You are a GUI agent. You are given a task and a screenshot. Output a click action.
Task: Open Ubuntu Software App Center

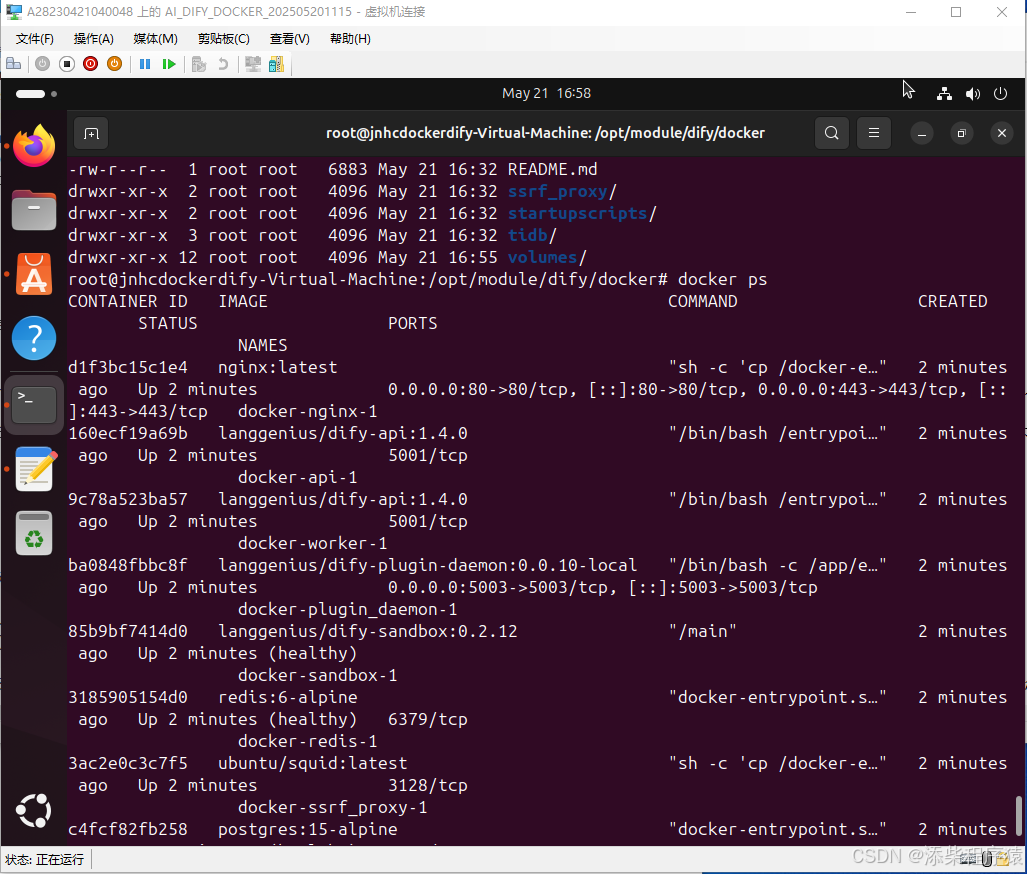[x=34, y=274]
